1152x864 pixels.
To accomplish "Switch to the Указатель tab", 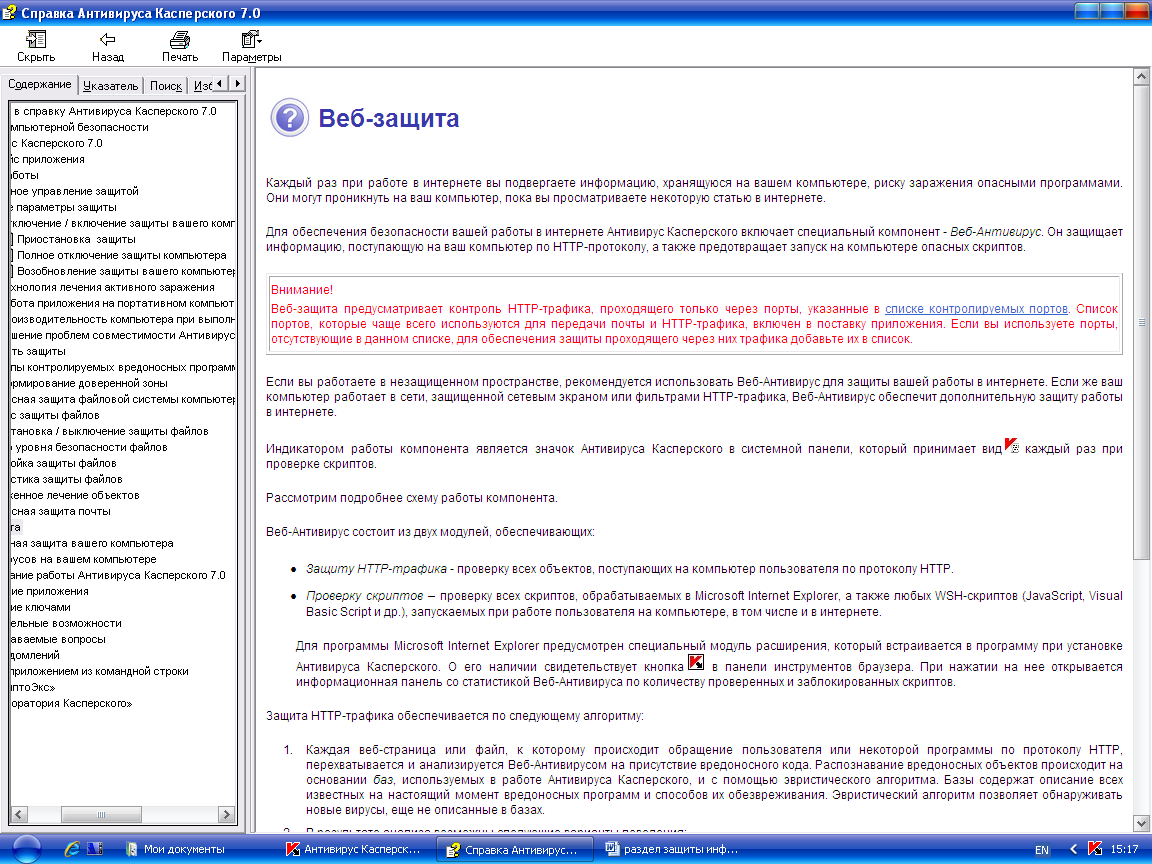I will (x=110, y=86).
